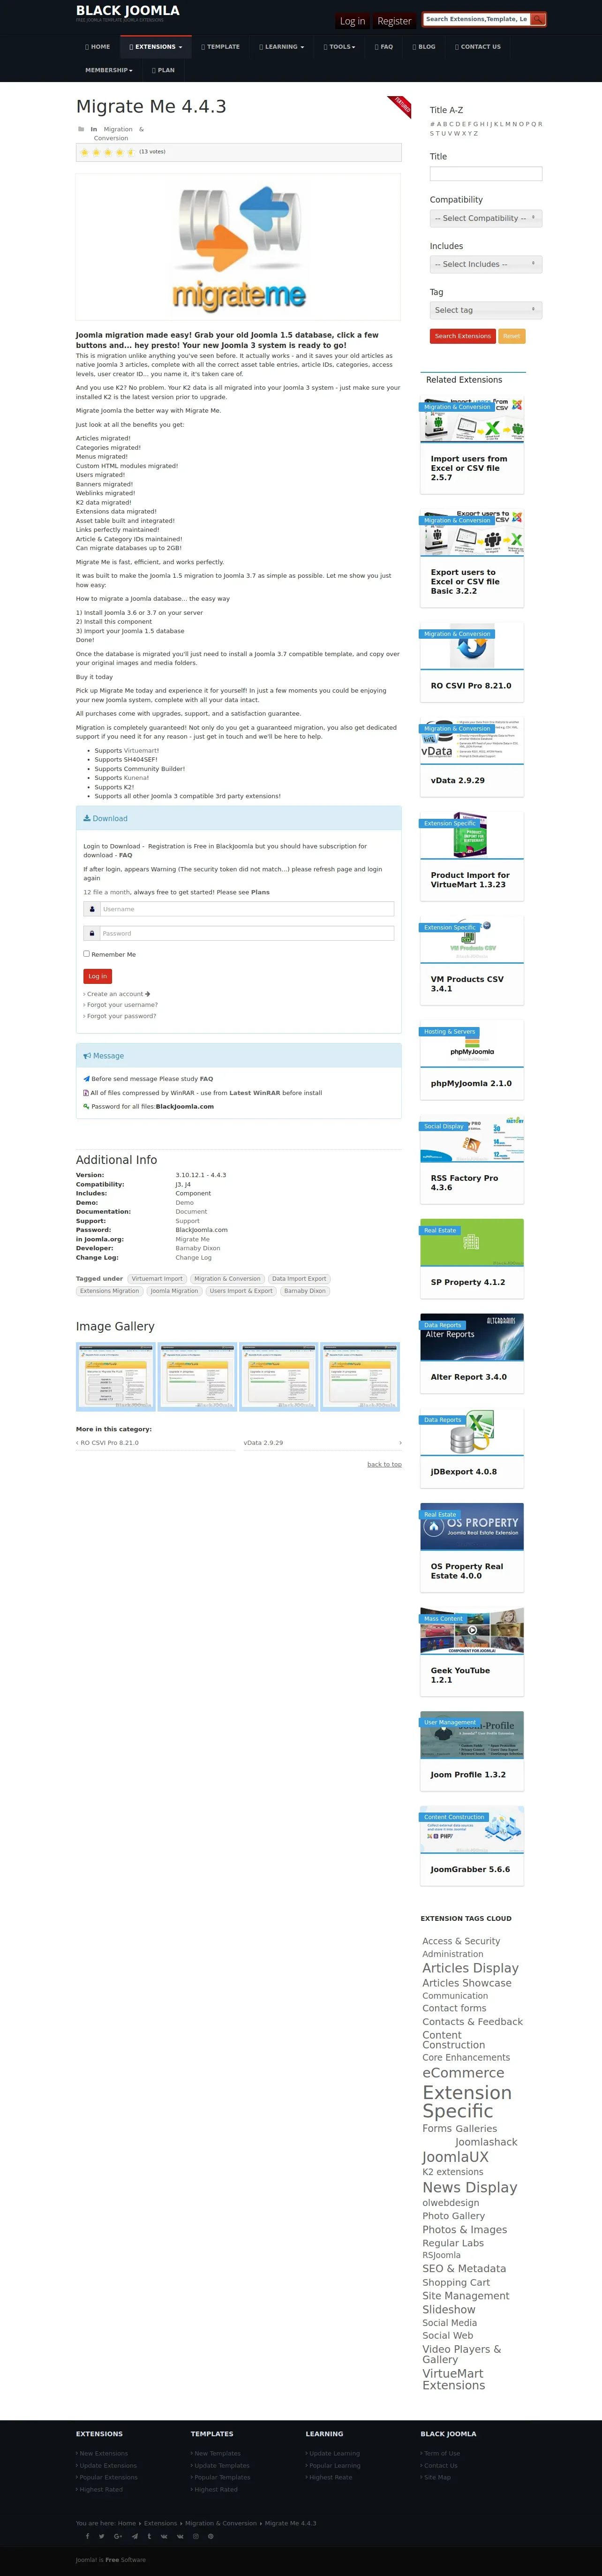Click the Register link in header
Viewport: 602px width, 2576px height.
tap(394, 21)
